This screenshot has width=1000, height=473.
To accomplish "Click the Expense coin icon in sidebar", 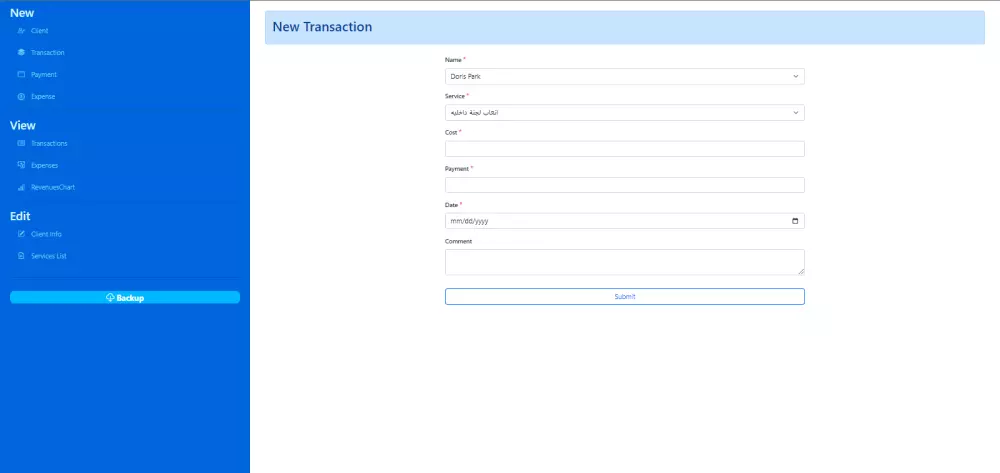I will pos(21,97).
